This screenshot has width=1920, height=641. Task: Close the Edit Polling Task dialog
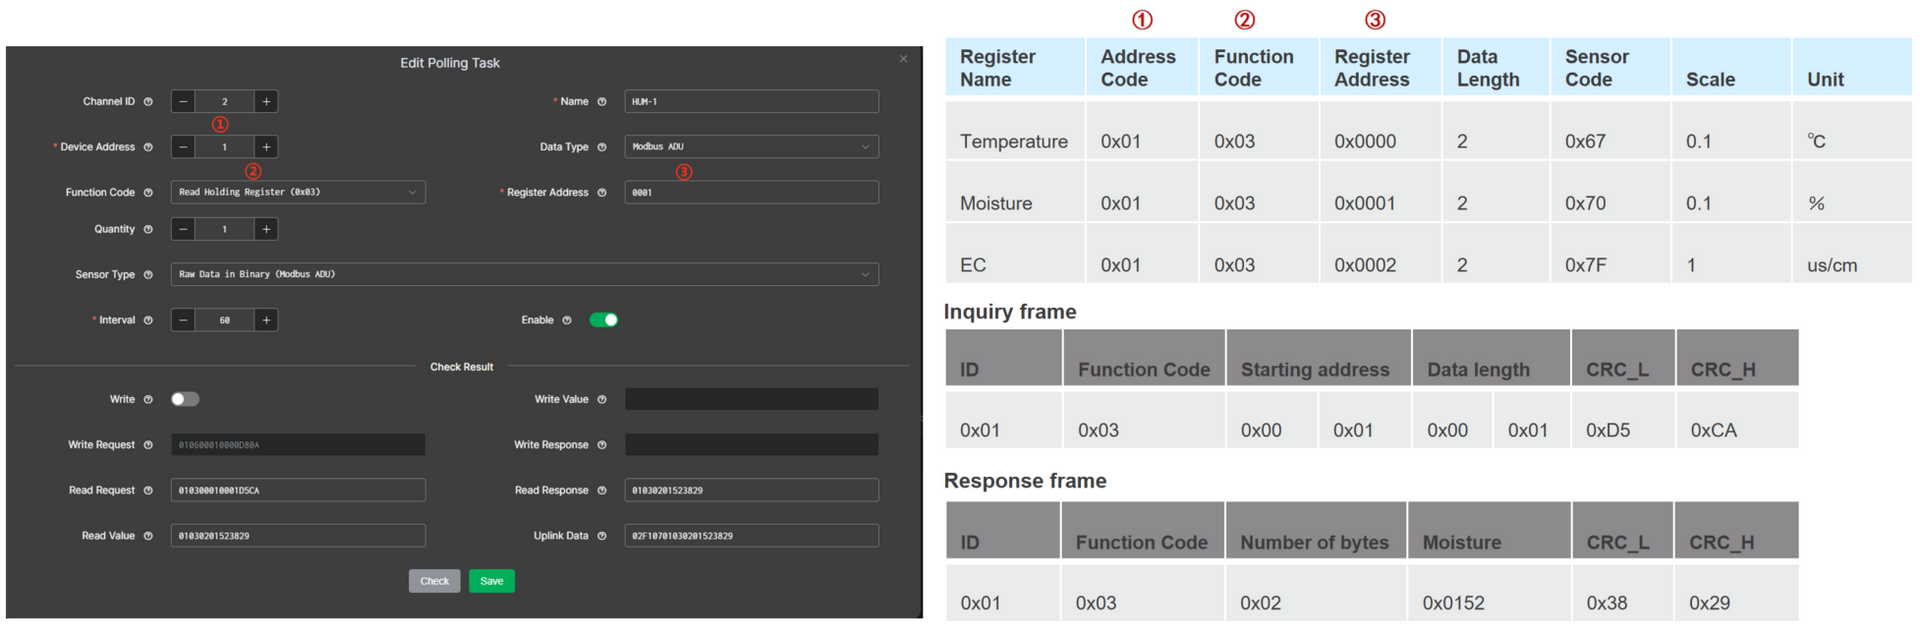pos(903,59)
